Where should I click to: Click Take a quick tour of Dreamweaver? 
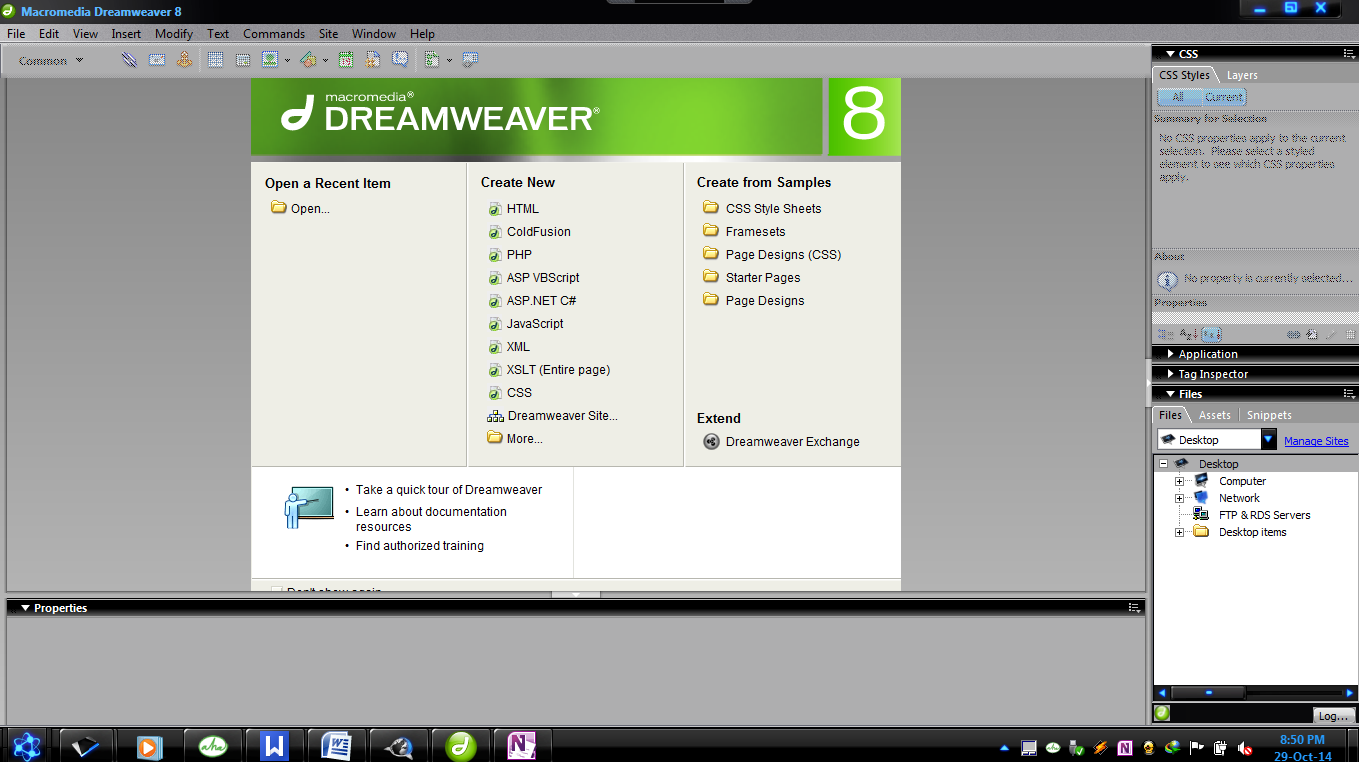click(x=449, y=490)
